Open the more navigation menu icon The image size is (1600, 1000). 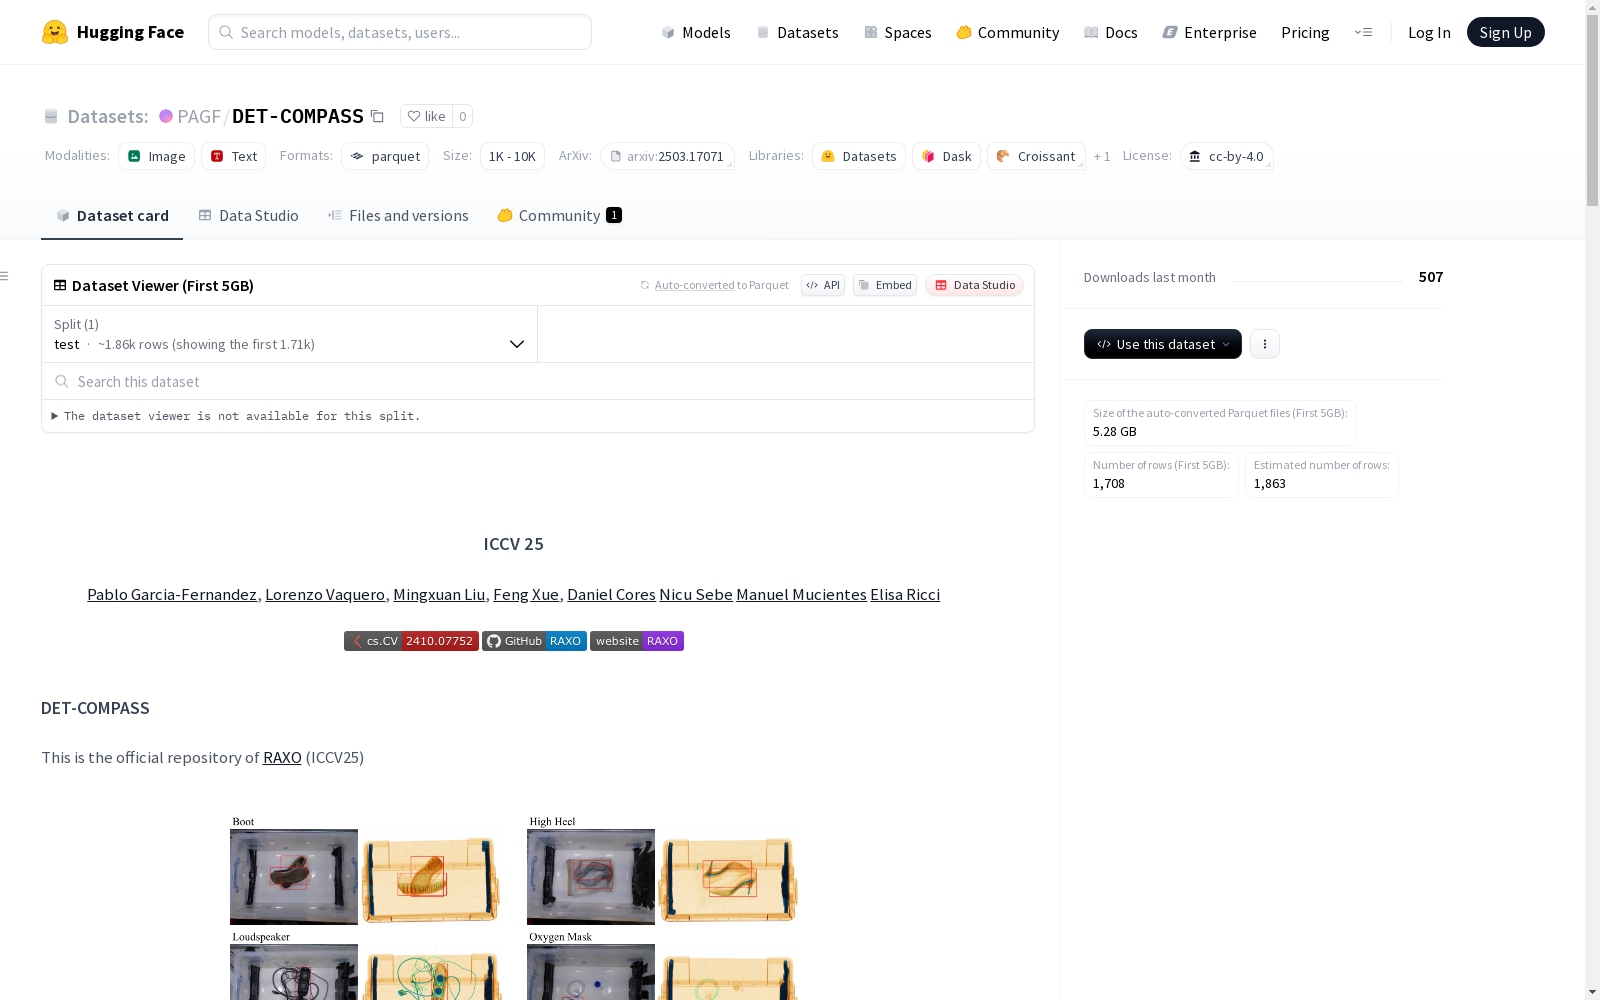(x=1363, y=32)
